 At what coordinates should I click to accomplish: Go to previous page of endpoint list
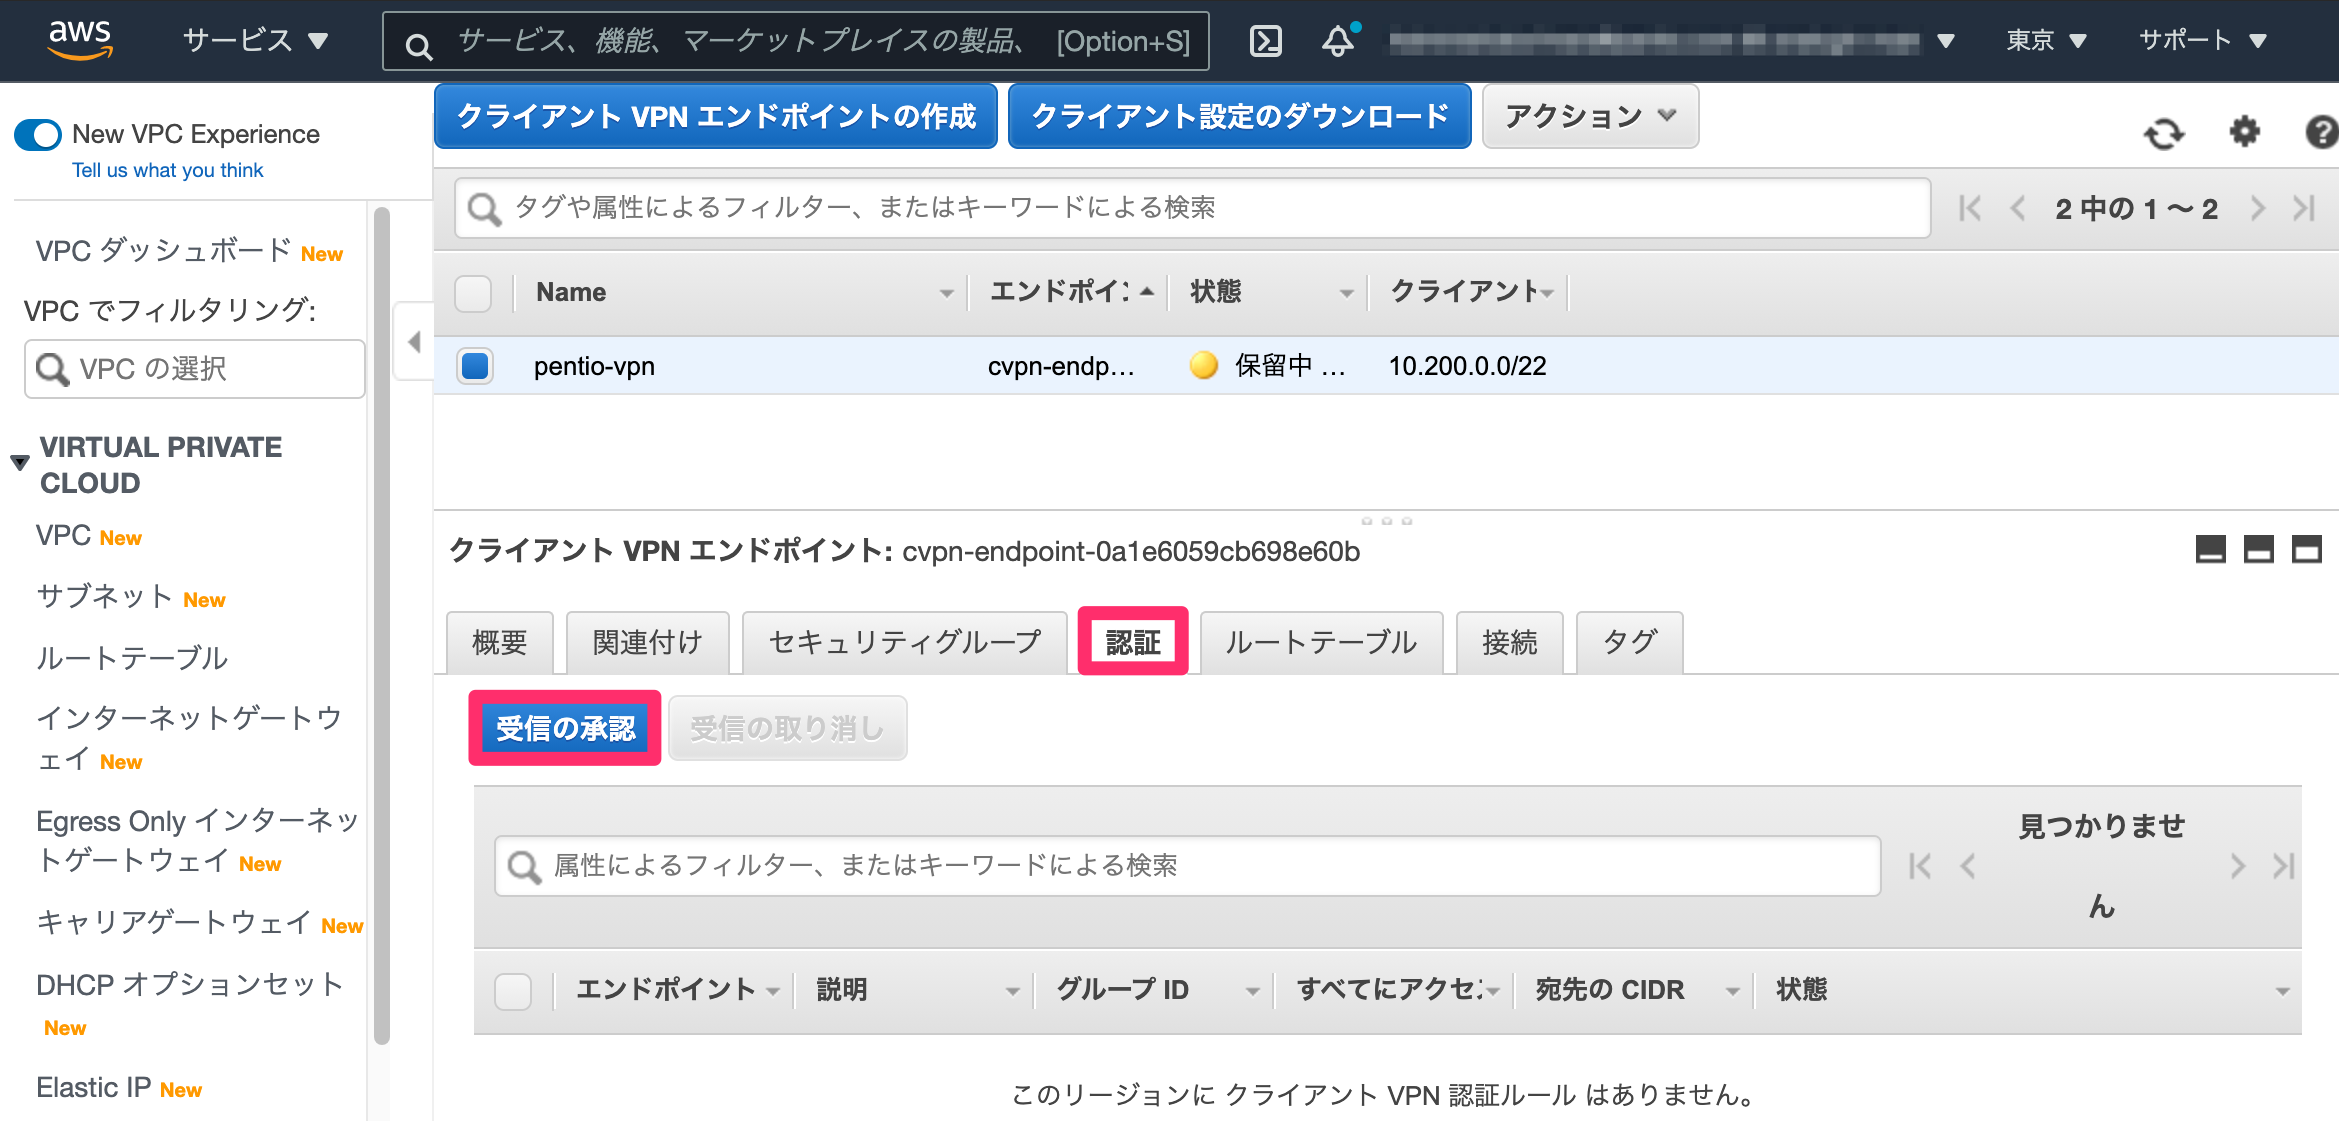click(2017, 208)
